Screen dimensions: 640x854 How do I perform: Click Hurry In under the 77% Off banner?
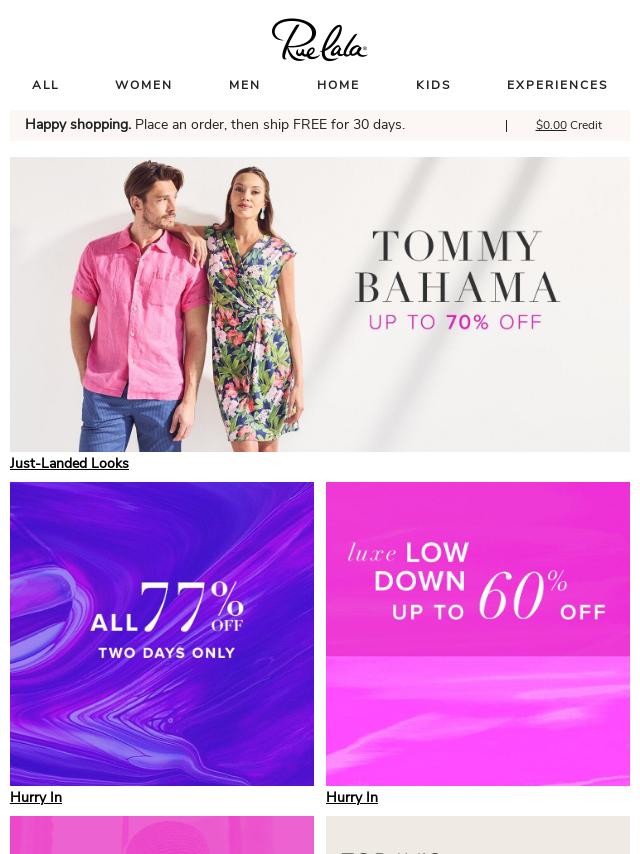[36, 797]
